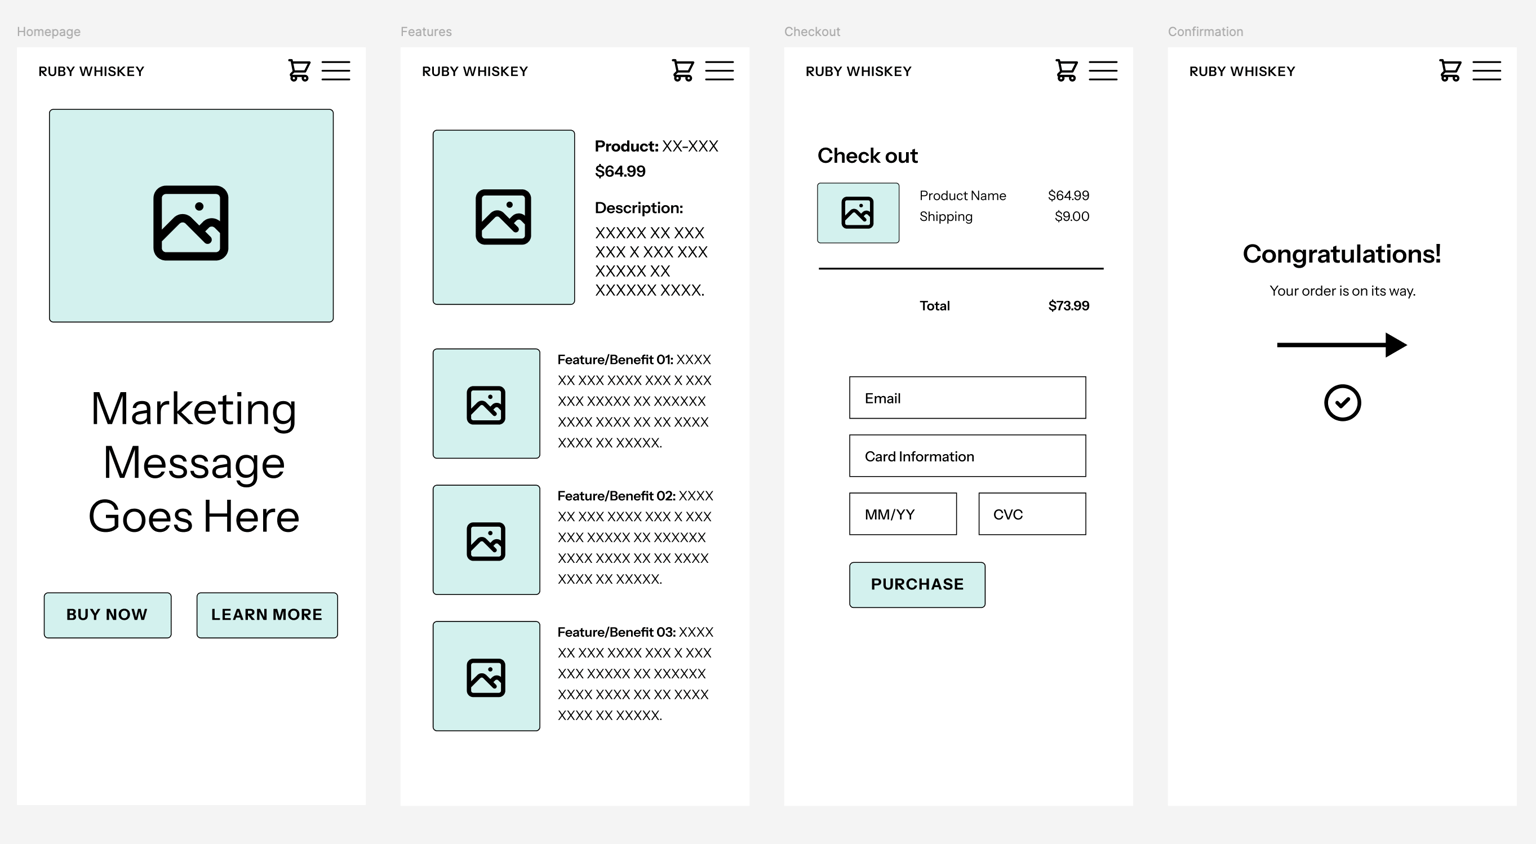
Task: Select the Feature/Benefit 02 image placeholder
Action: (x=486, y=540)
